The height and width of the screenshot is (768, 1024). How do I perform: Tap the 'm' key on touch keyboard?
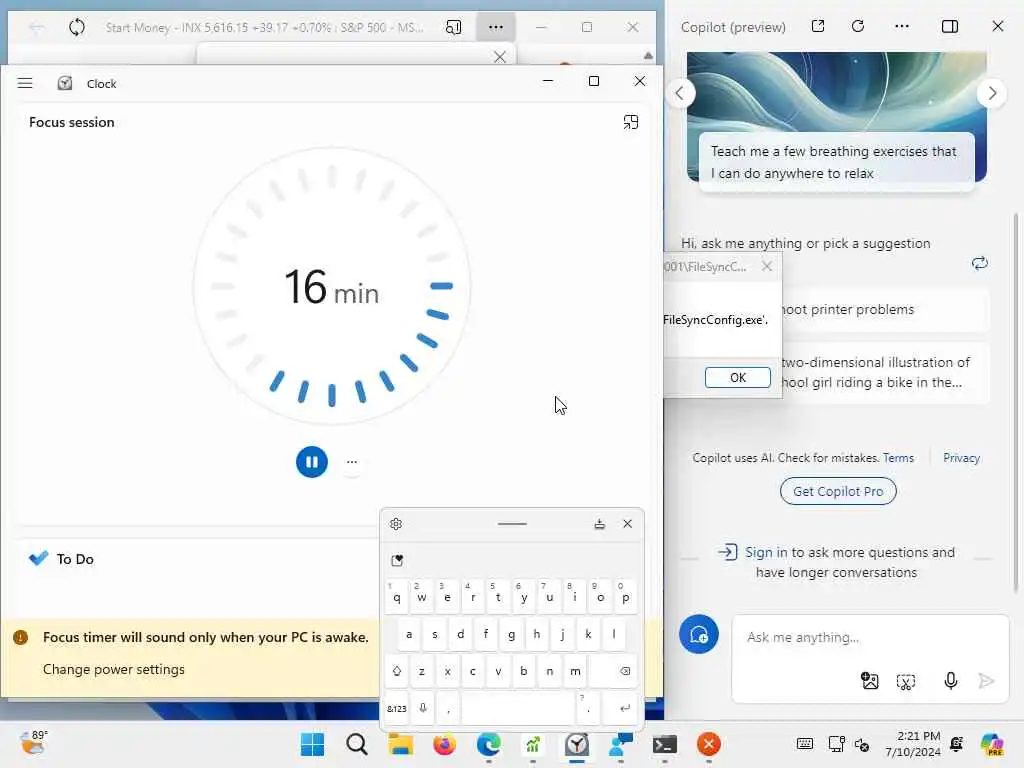(575, 671)
